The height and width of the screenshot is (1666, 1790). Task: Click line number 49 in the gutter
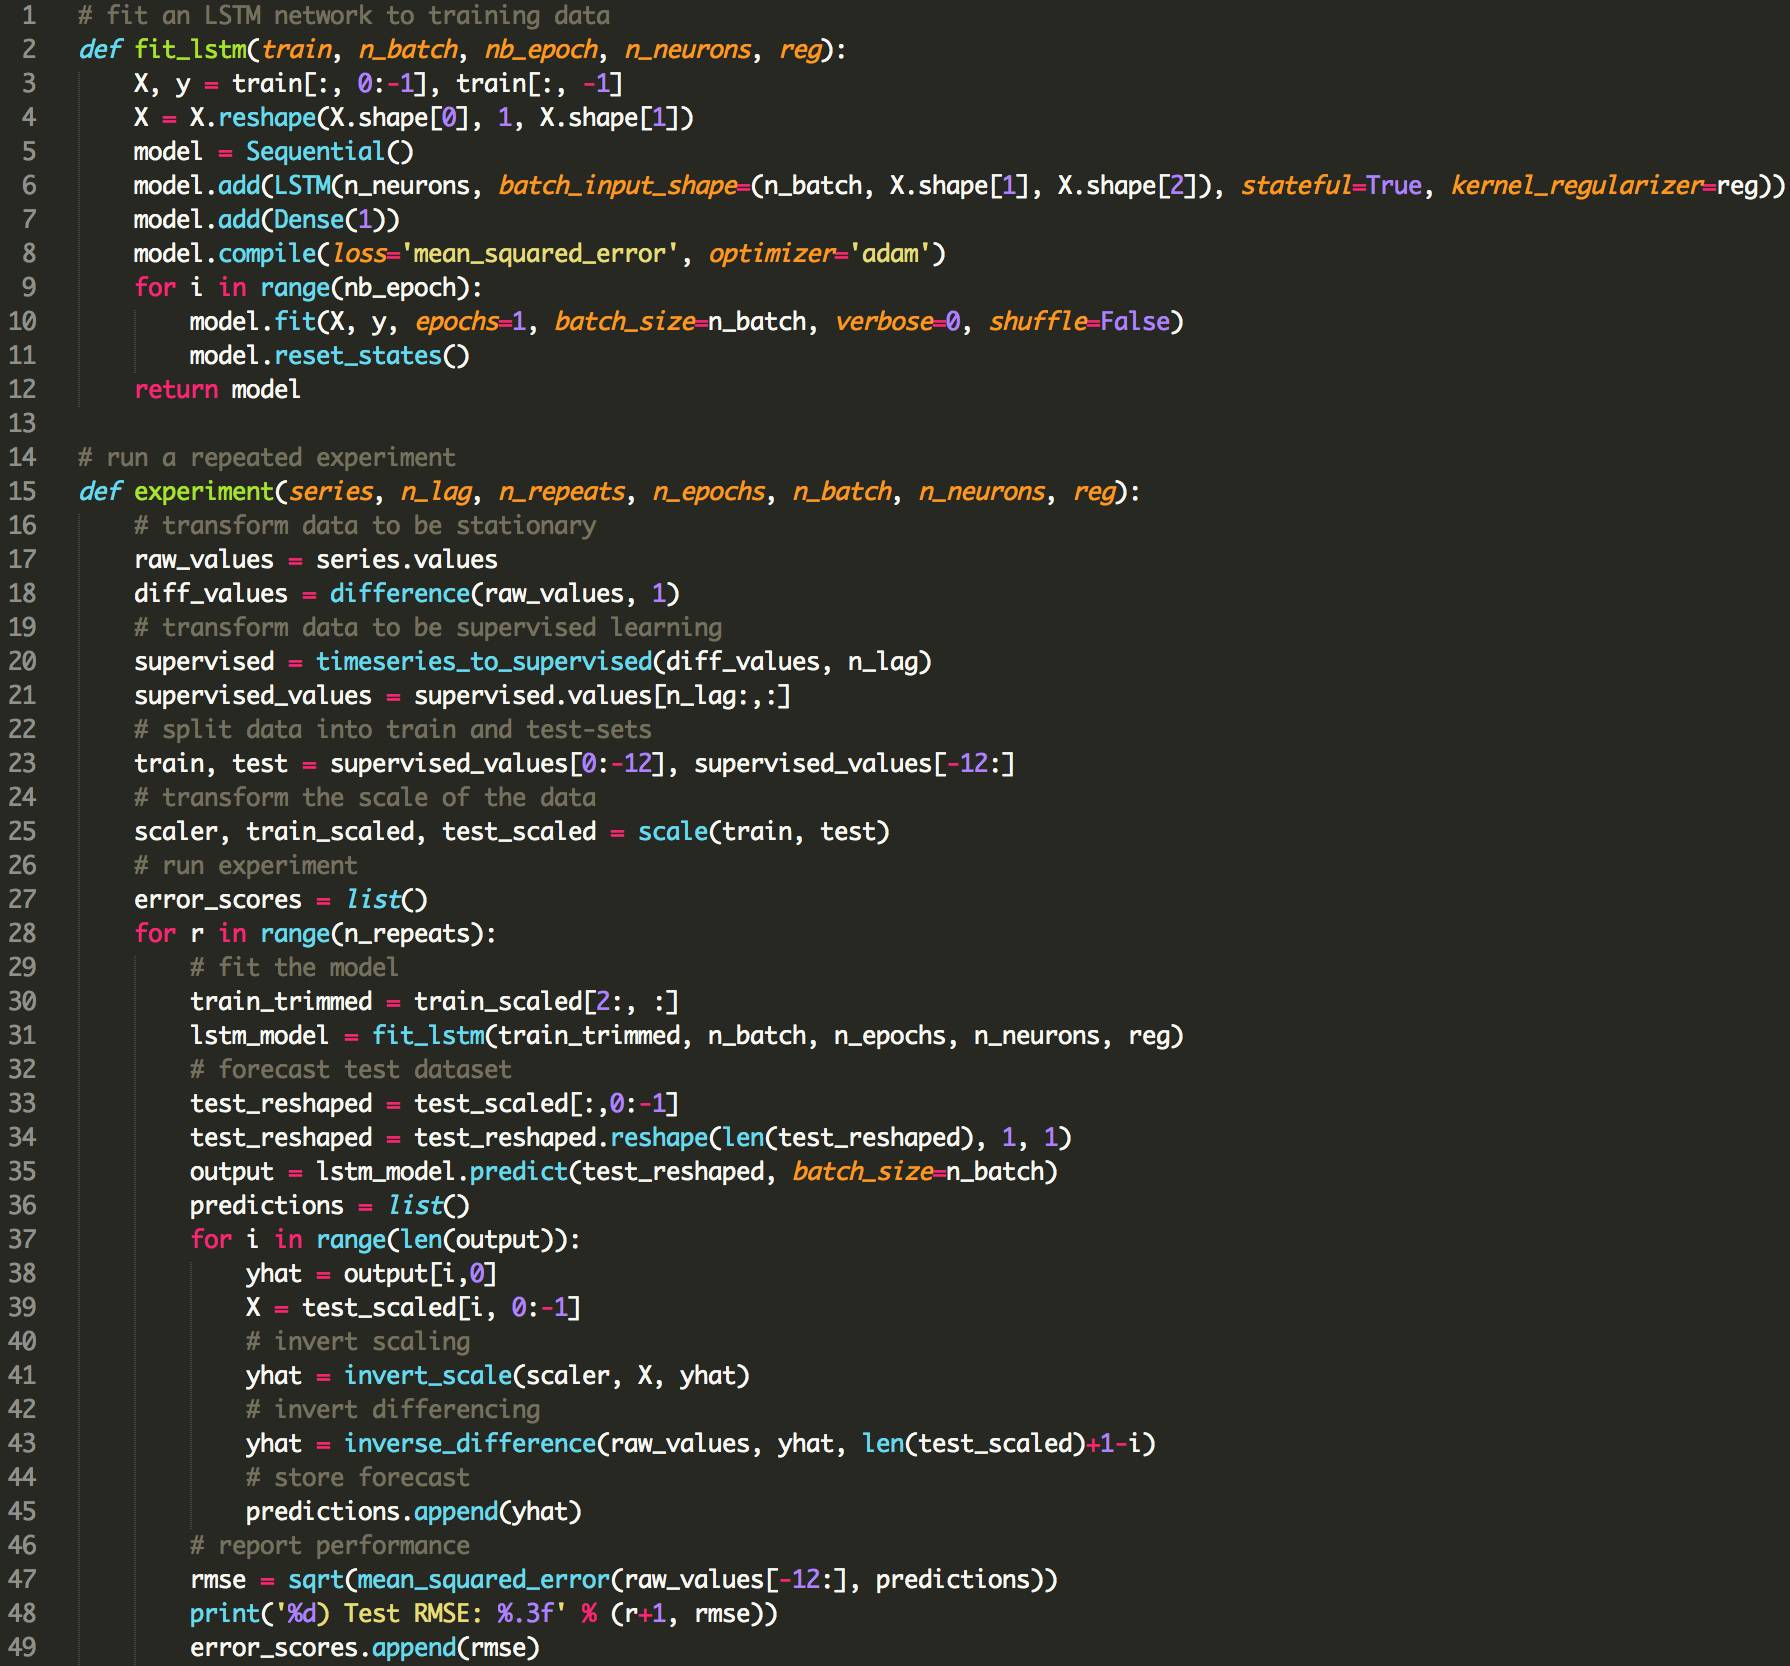[22, 1648]
